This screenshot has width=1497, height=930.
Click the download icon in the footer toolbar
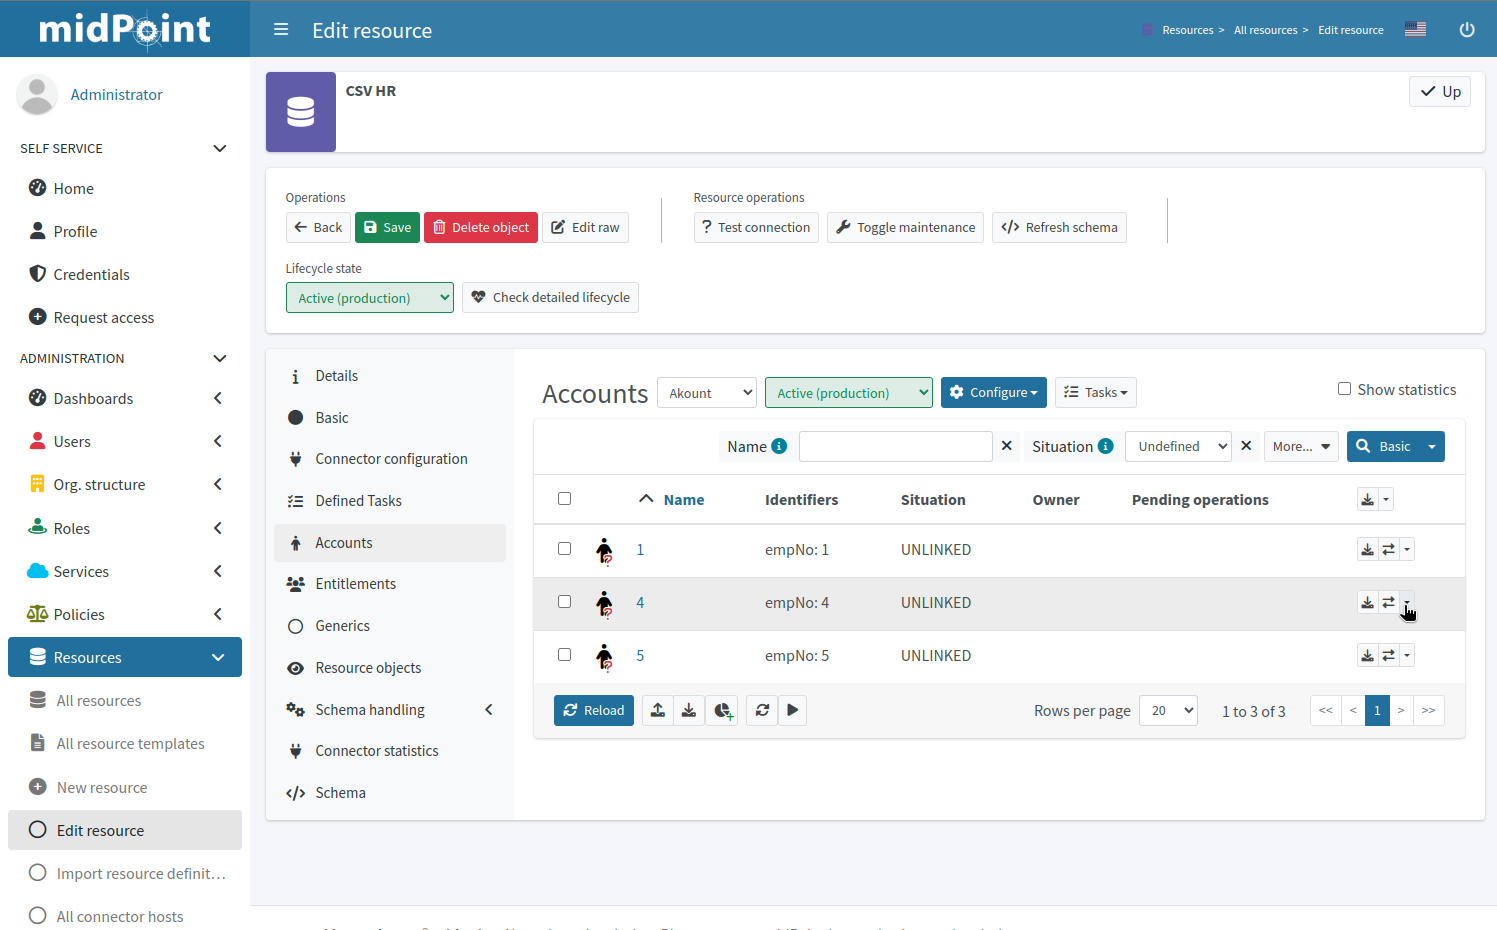pos(689,710)
